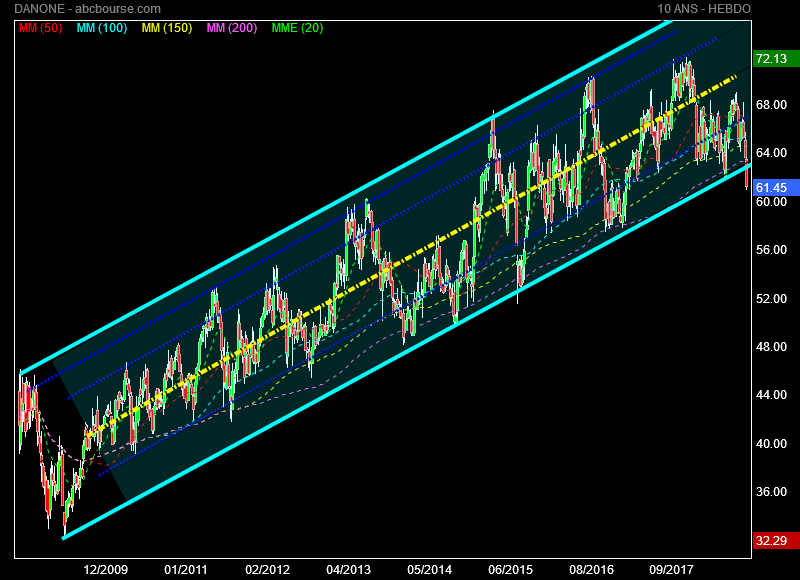Click the 68.00 price axis label
This screenshot has width=800, height=580.
[771, 105]
